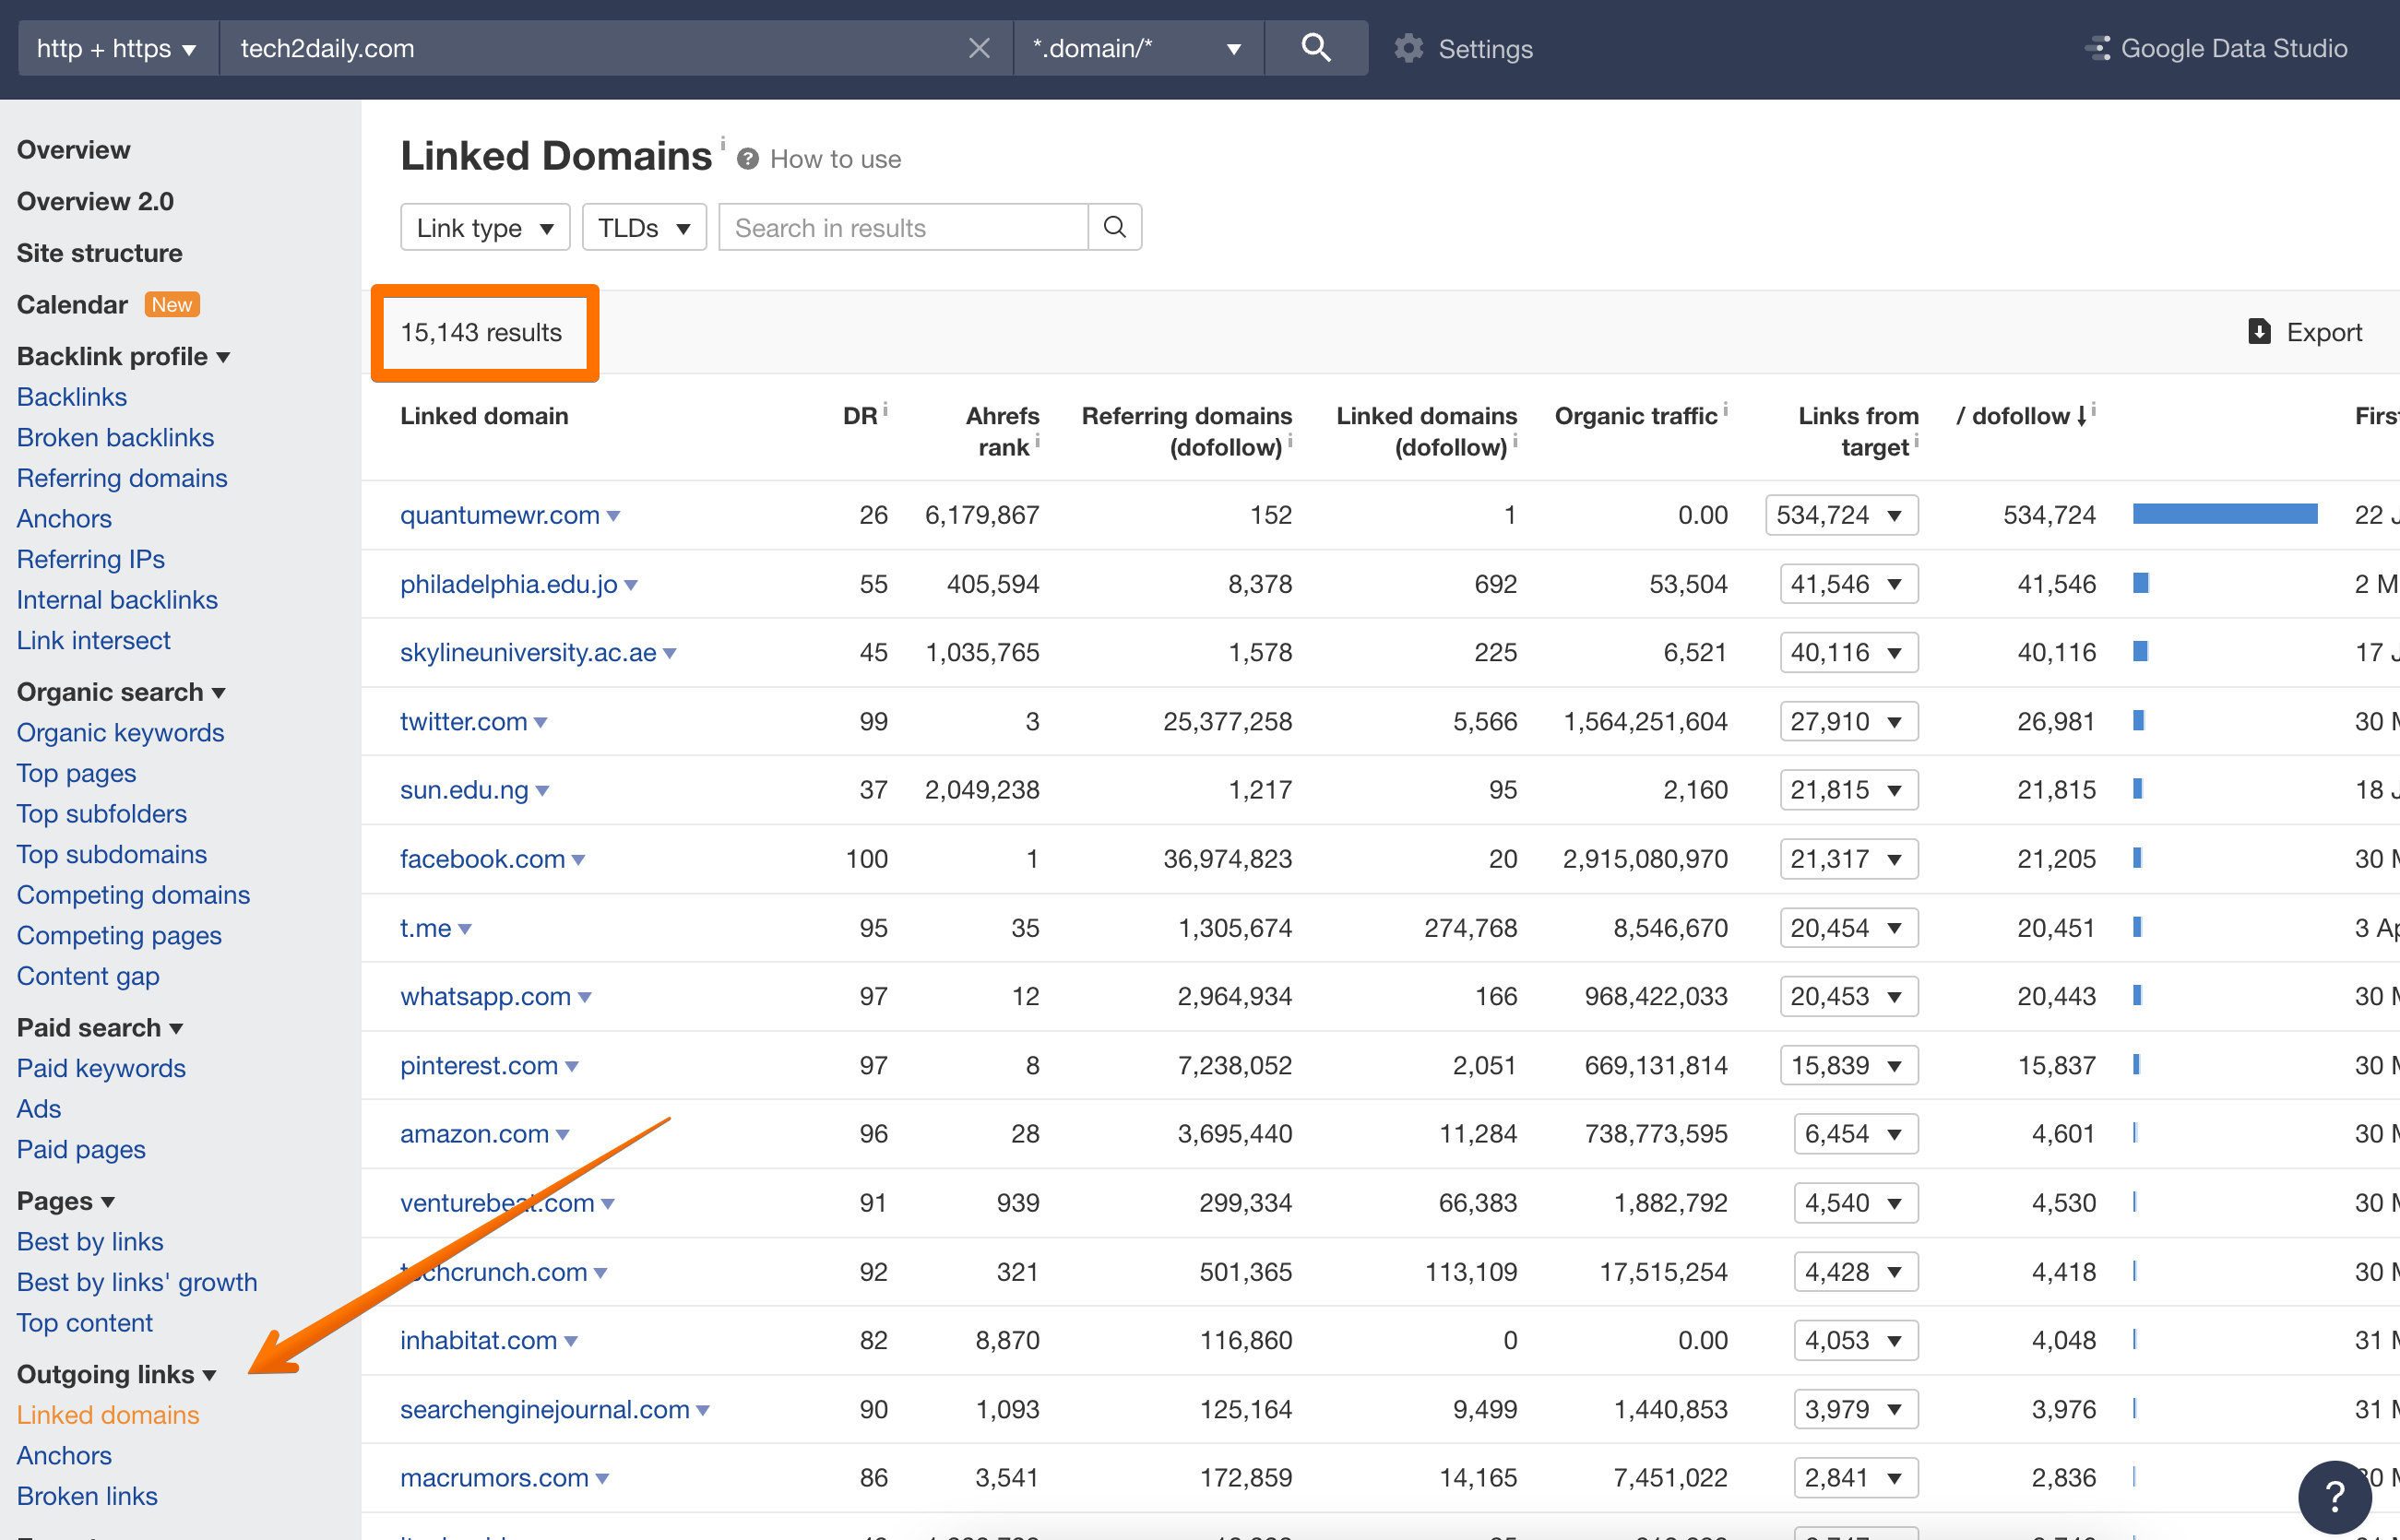Image resolution: width=2400 pixels, height=1540 pixels.
Task: Open Settings via the gear icon
Action: [1408, 47]
